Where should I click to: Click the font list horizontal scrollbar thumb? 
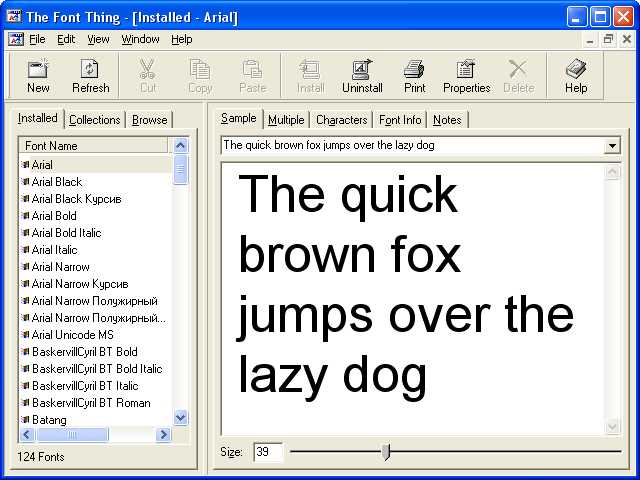point(72,434)
